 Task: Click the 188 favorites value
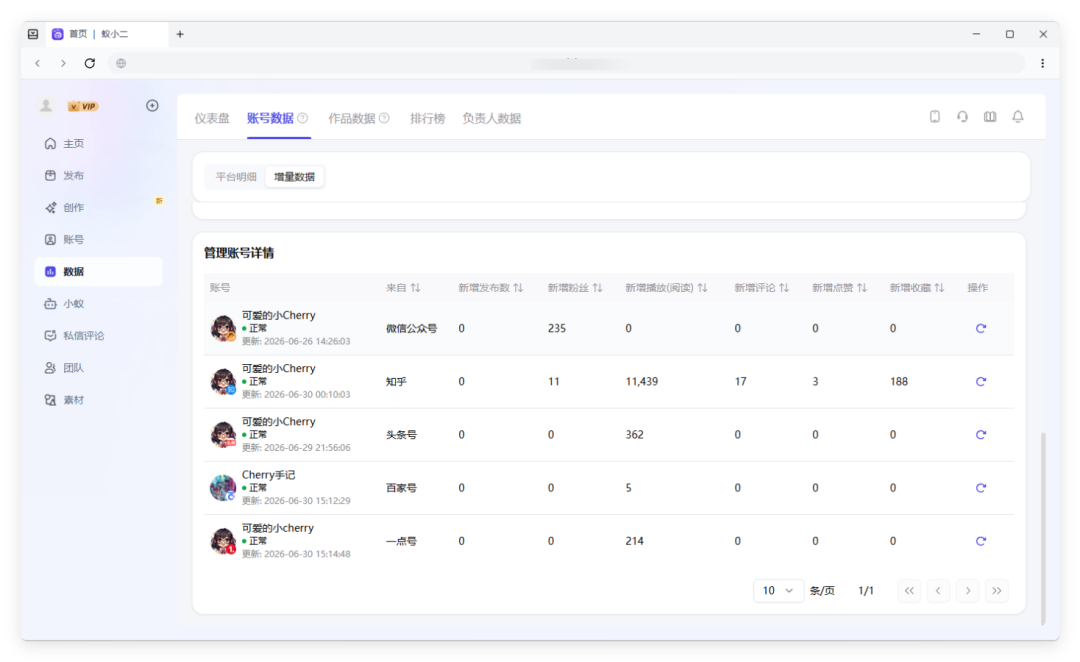[899, 382]
